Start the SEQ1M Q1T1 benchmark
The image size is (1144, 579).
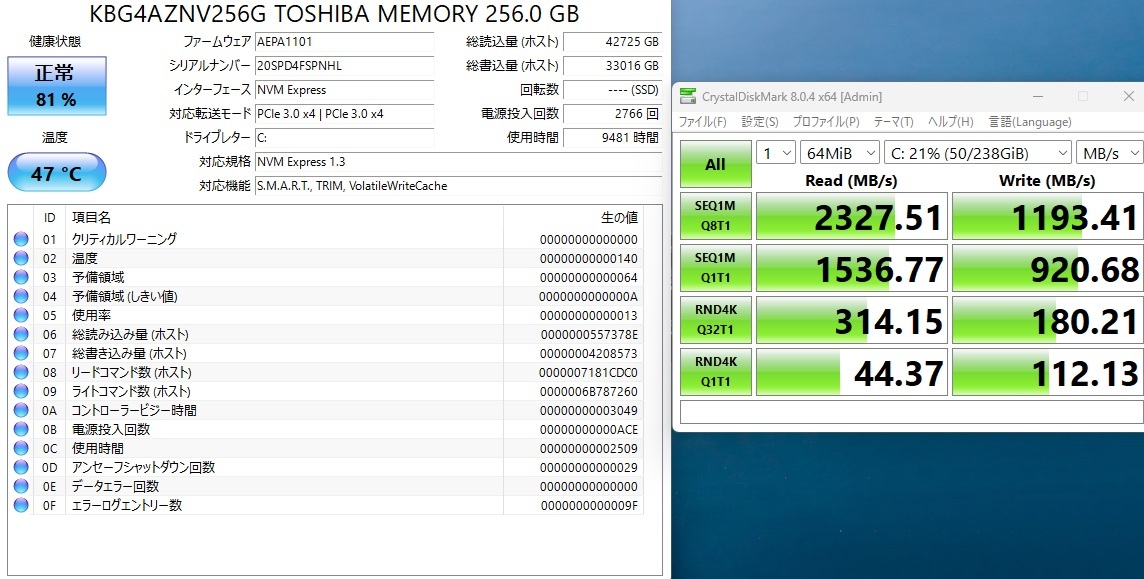tap(716, 268)
